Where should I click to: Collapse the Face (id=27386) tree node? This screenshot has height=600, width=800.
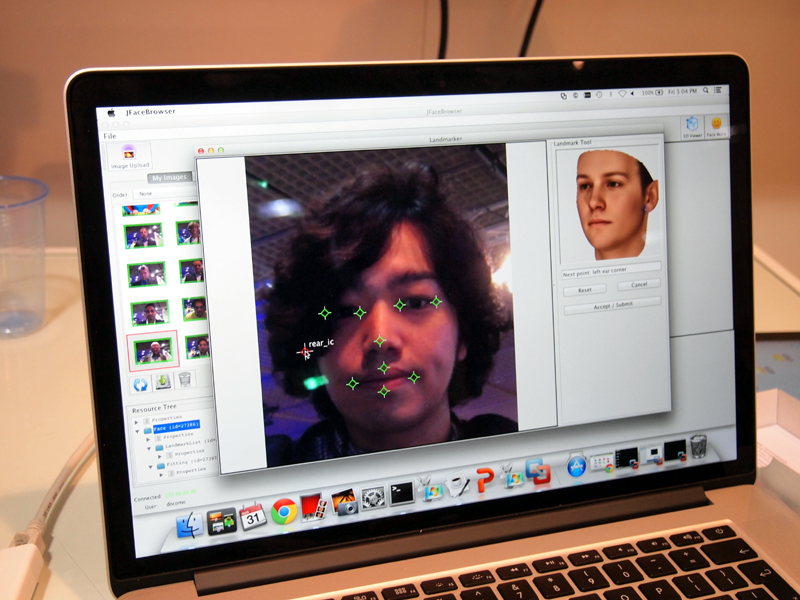pyautogui.click(x=137, y=431)
